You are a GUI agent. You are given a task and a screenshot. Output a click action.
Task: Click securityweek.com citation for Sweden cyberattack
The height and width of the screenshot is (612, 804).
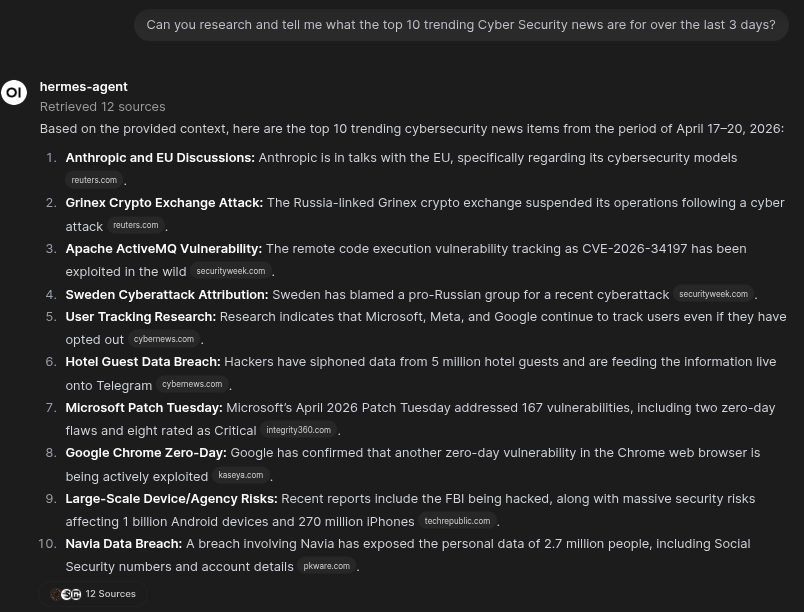coord(713,294)
